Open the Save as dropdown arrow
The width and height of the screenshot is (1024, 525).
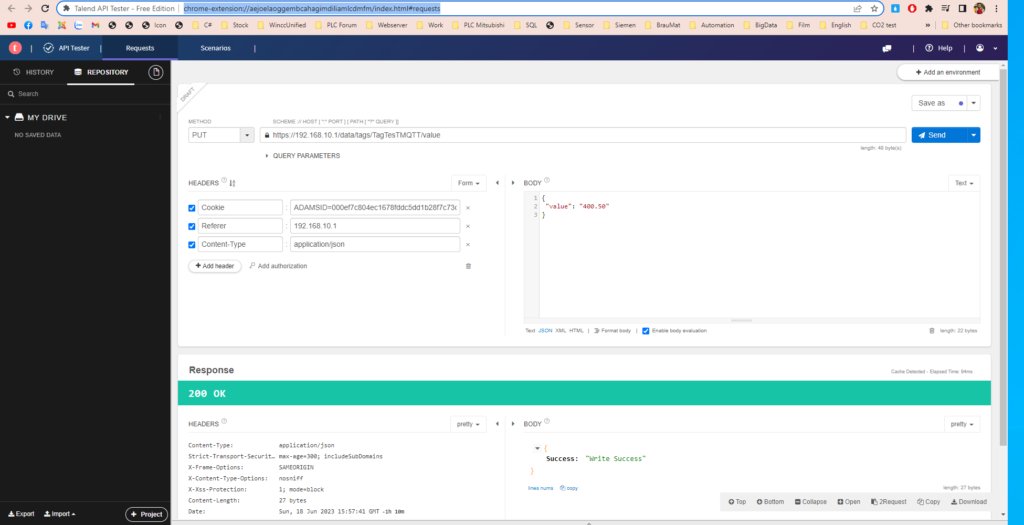click(974, 103)
